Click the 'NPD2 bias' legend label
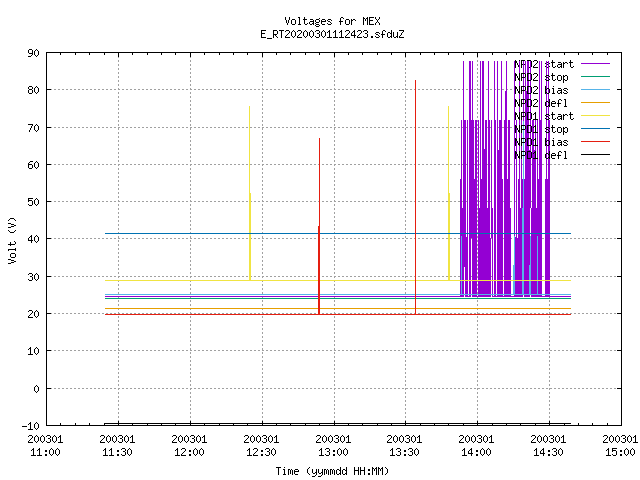The image size is (640, 480). pyautogui.click(x=541, y=90)
